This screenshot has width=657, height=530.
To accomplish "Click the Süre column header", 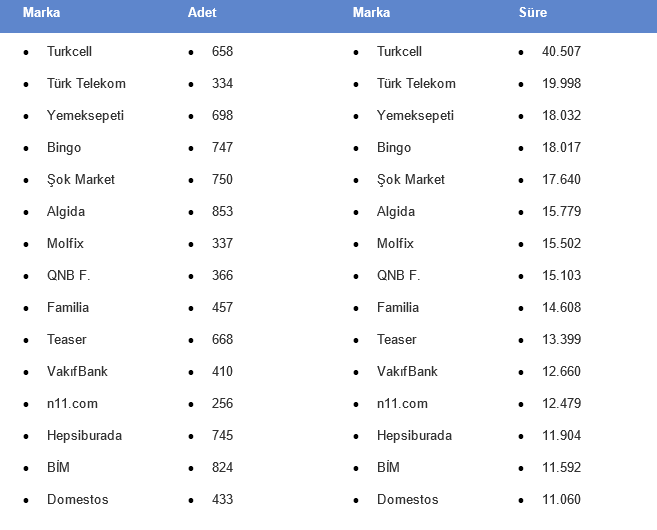I will [x=533, y=13].
